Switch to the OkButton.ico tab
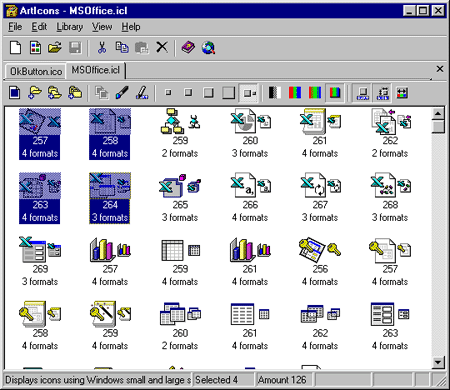450x390 pixels. (x=36, y=71)
